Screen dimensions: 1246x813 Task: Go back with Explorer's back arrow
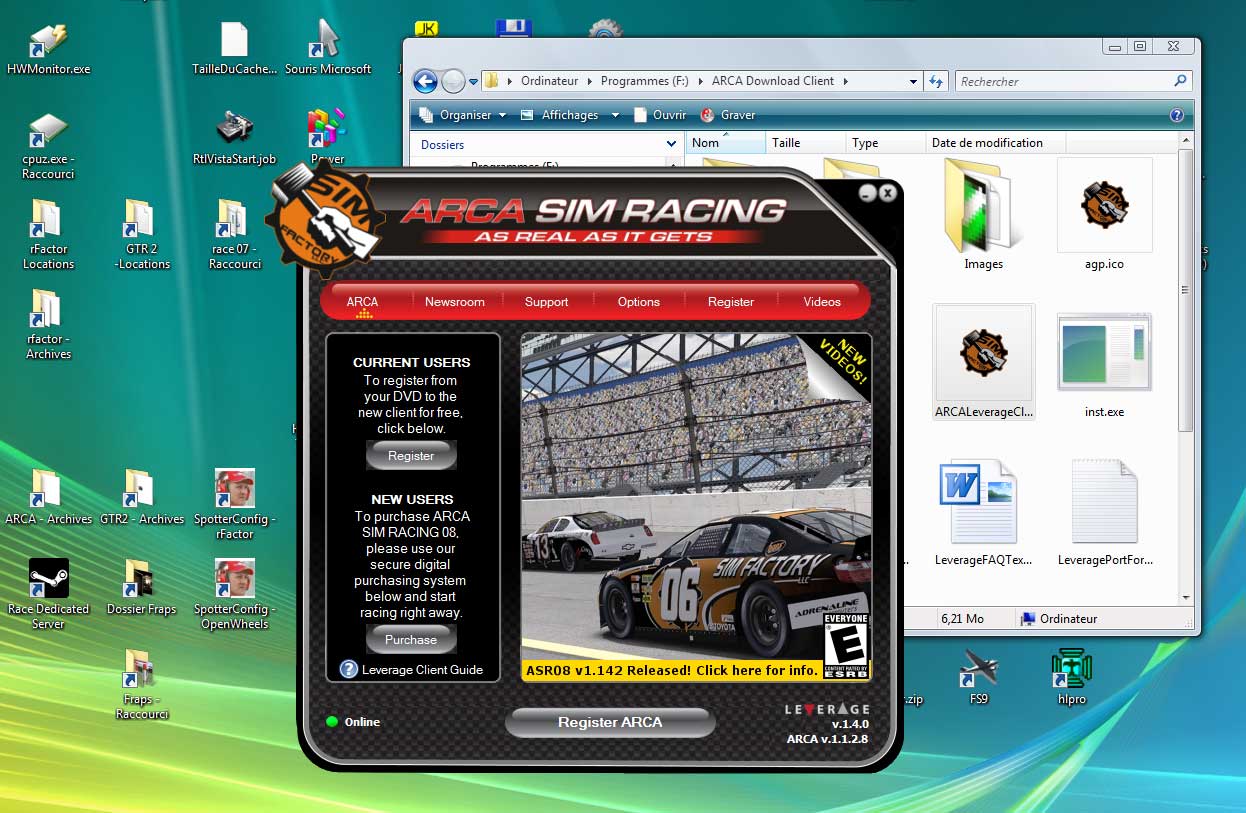425,81
